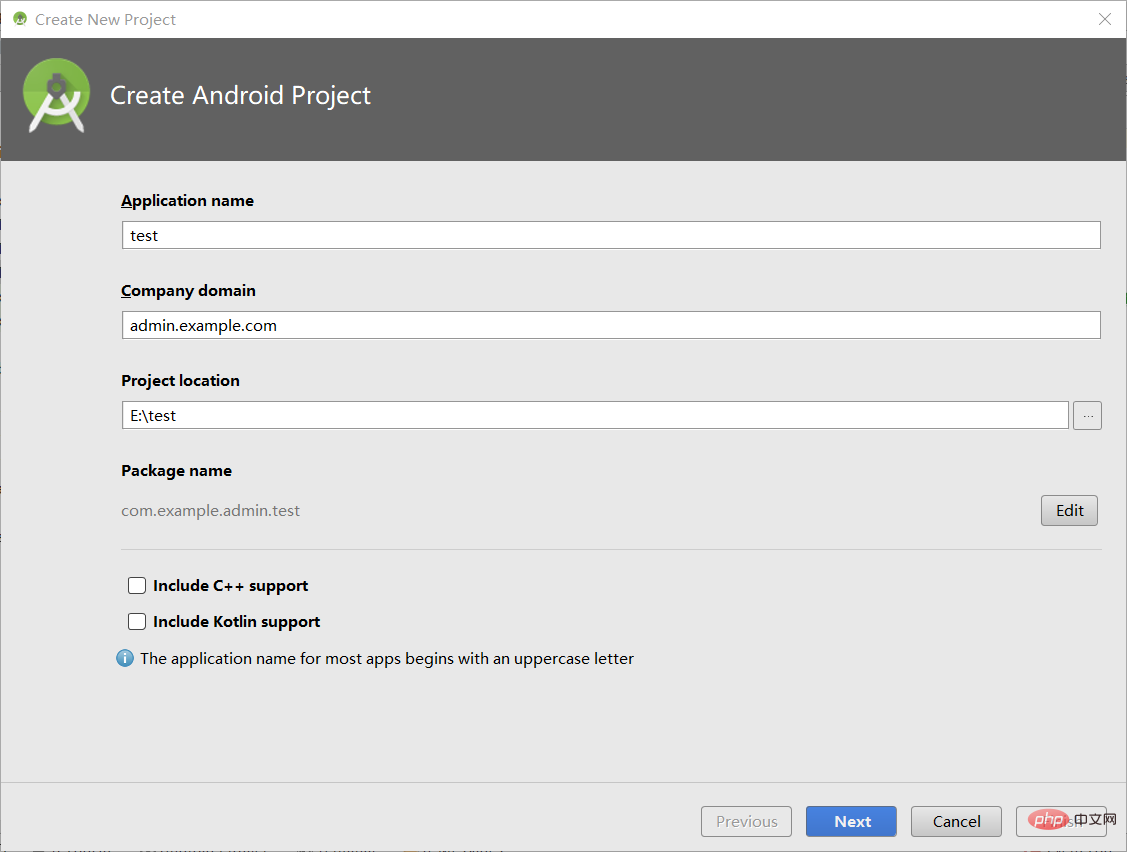Click the package name com.example.admin.test
1127x852 pixels.
[210, 510]
